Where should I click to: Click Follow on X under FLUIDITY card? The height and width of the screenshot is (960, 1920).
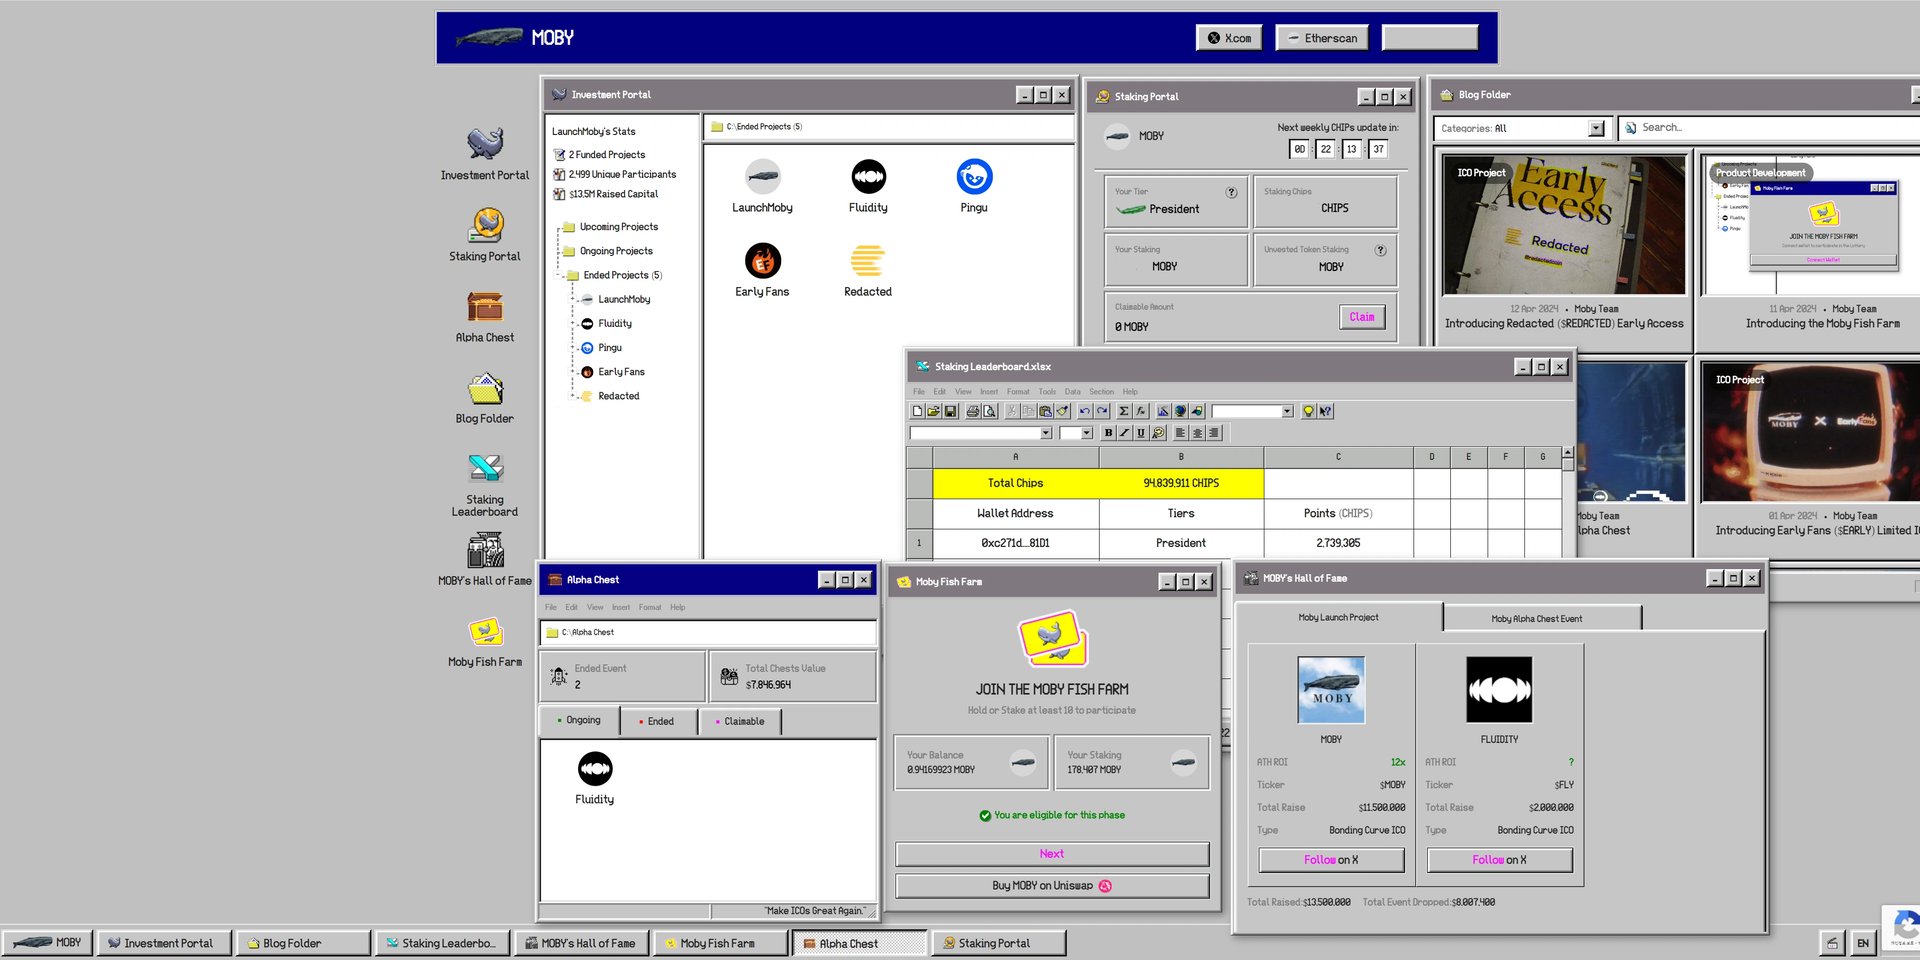click(1499, 860)
